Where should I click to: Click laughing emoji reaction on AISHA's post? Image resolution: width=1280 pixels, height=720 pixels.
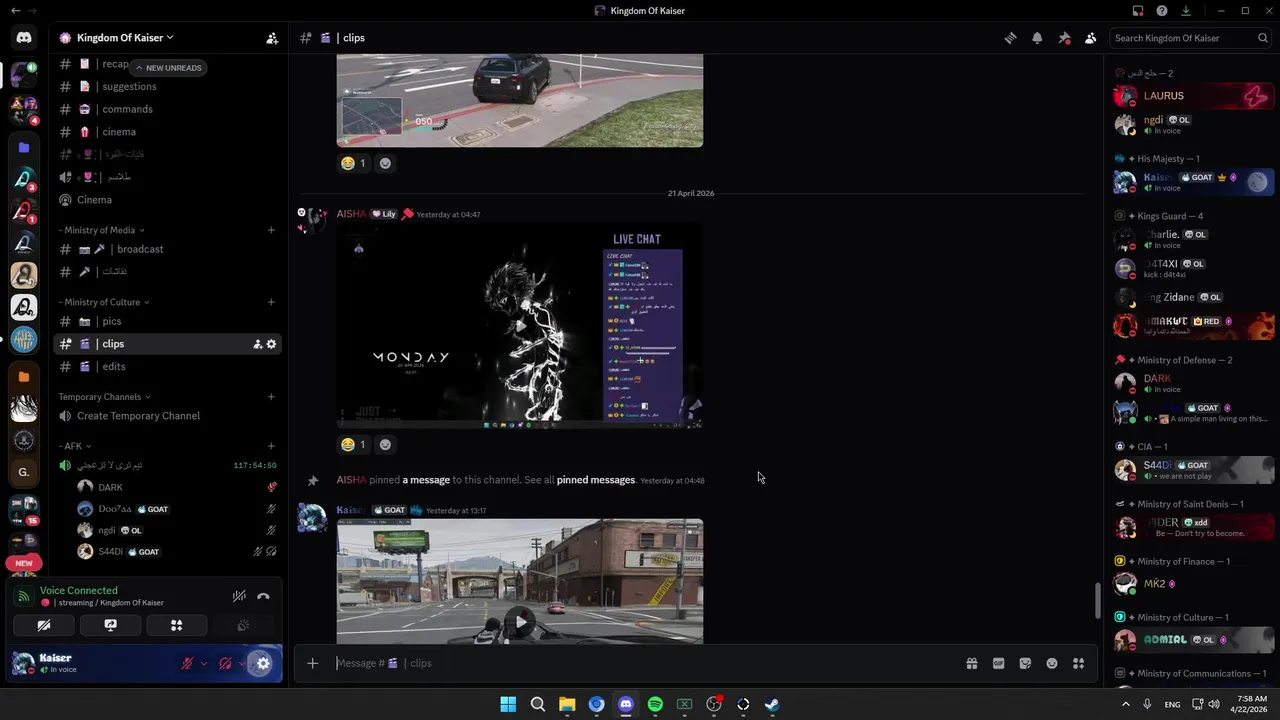coord(354,445)
